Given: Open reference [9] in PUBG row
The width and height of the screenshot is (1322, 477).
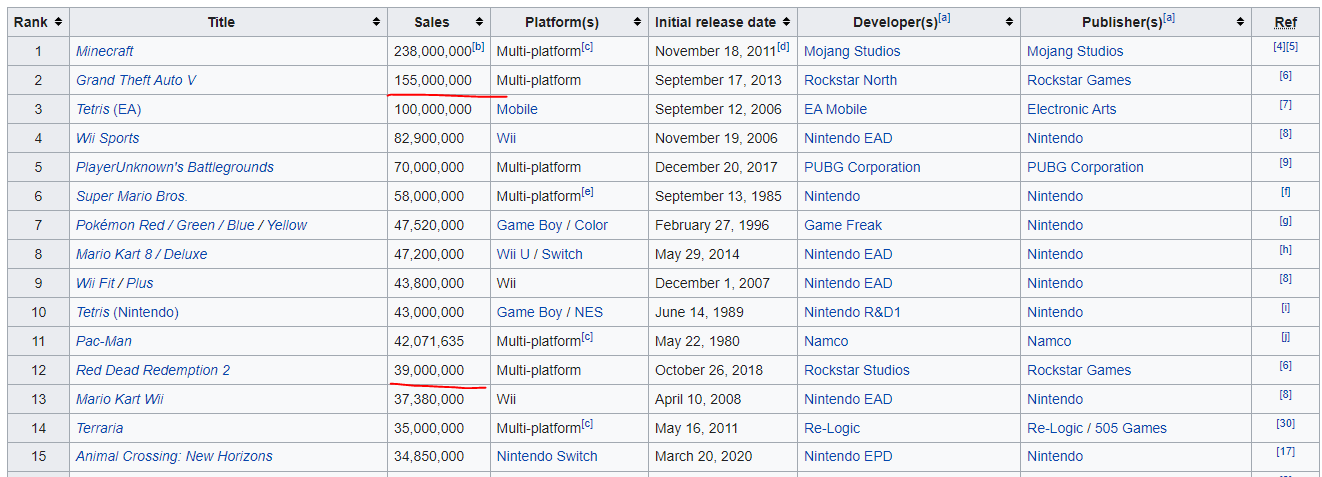Looking at the screenshot, I should click(x=1285, y=162).
